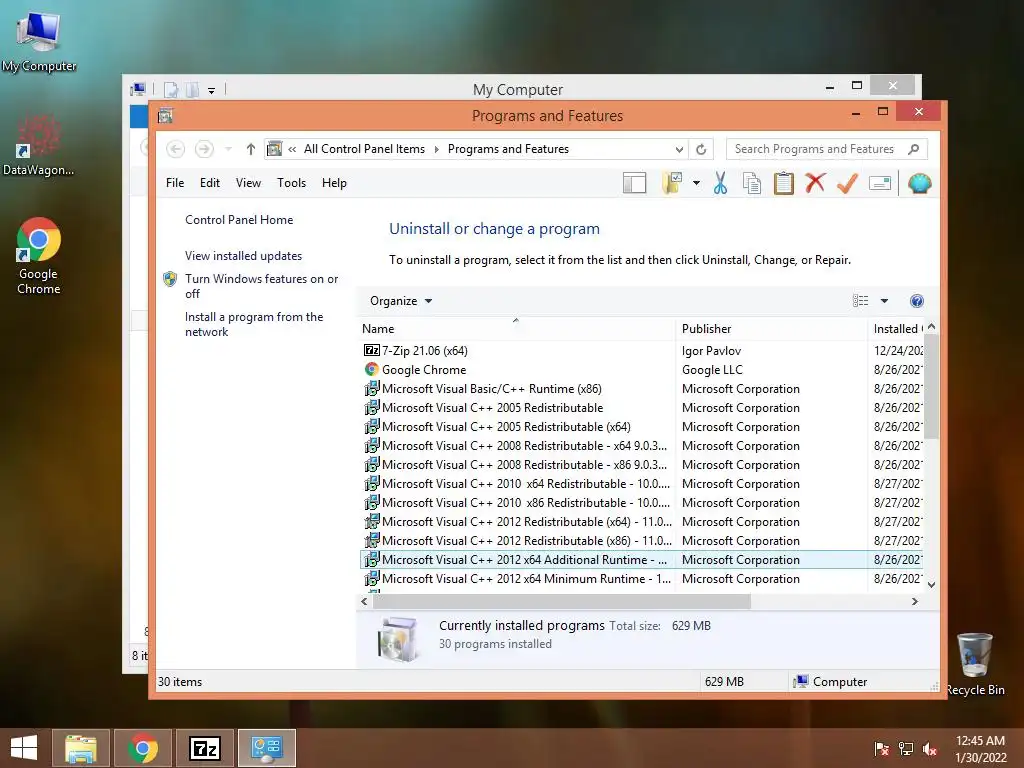Expand the Organize dropdown
The height and width of the screenshot is (768, 1024).
point(401,301)
